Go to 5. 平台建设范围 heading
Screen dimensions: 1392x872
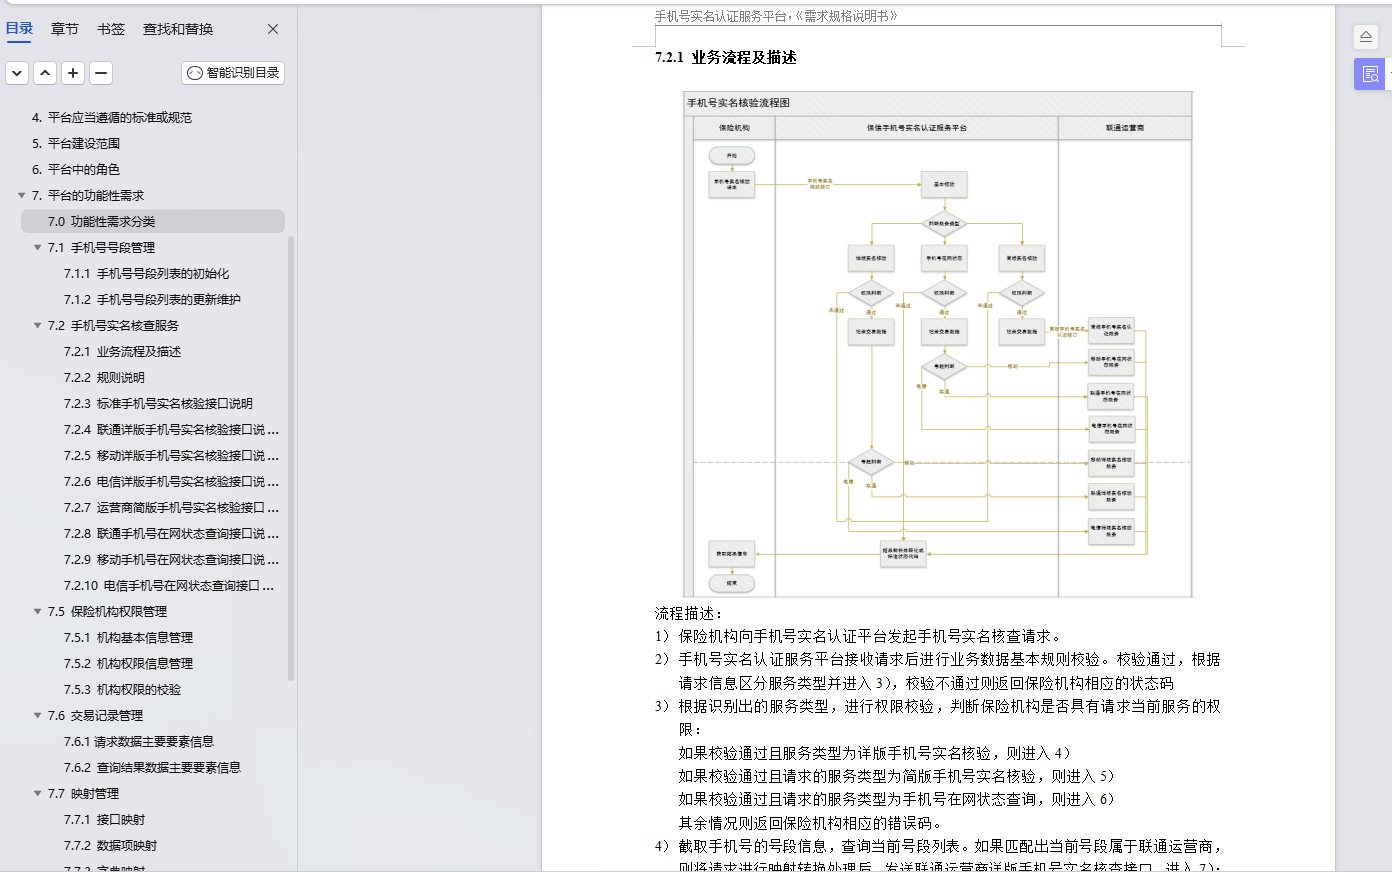(x=76, y=143)
